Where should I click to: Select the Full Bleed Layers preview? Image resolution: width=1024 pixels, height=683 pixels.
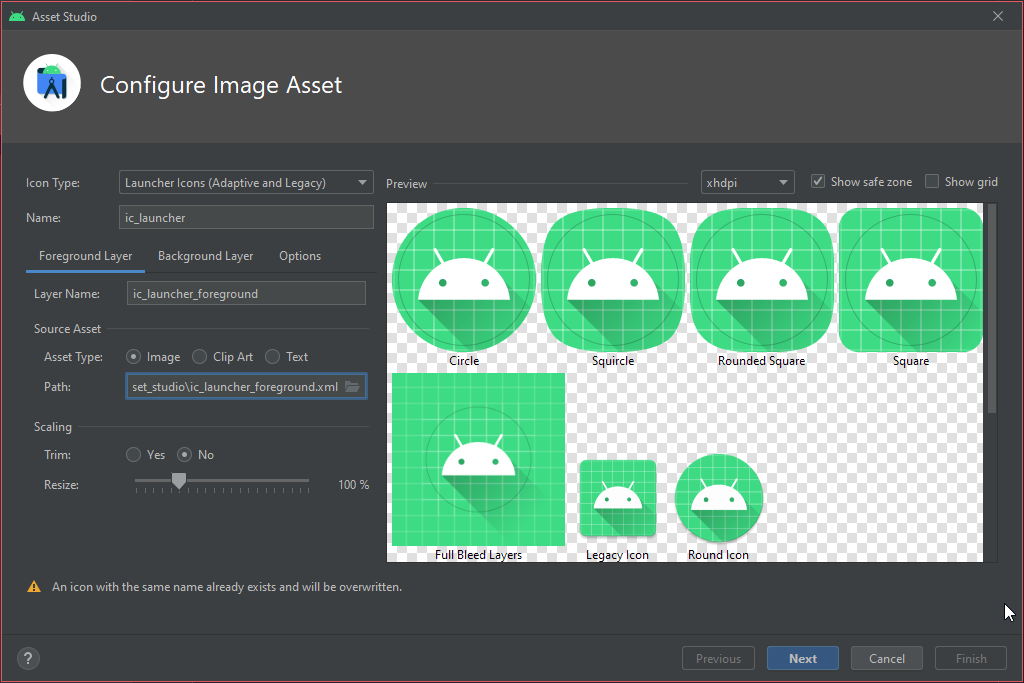[478, 459]
